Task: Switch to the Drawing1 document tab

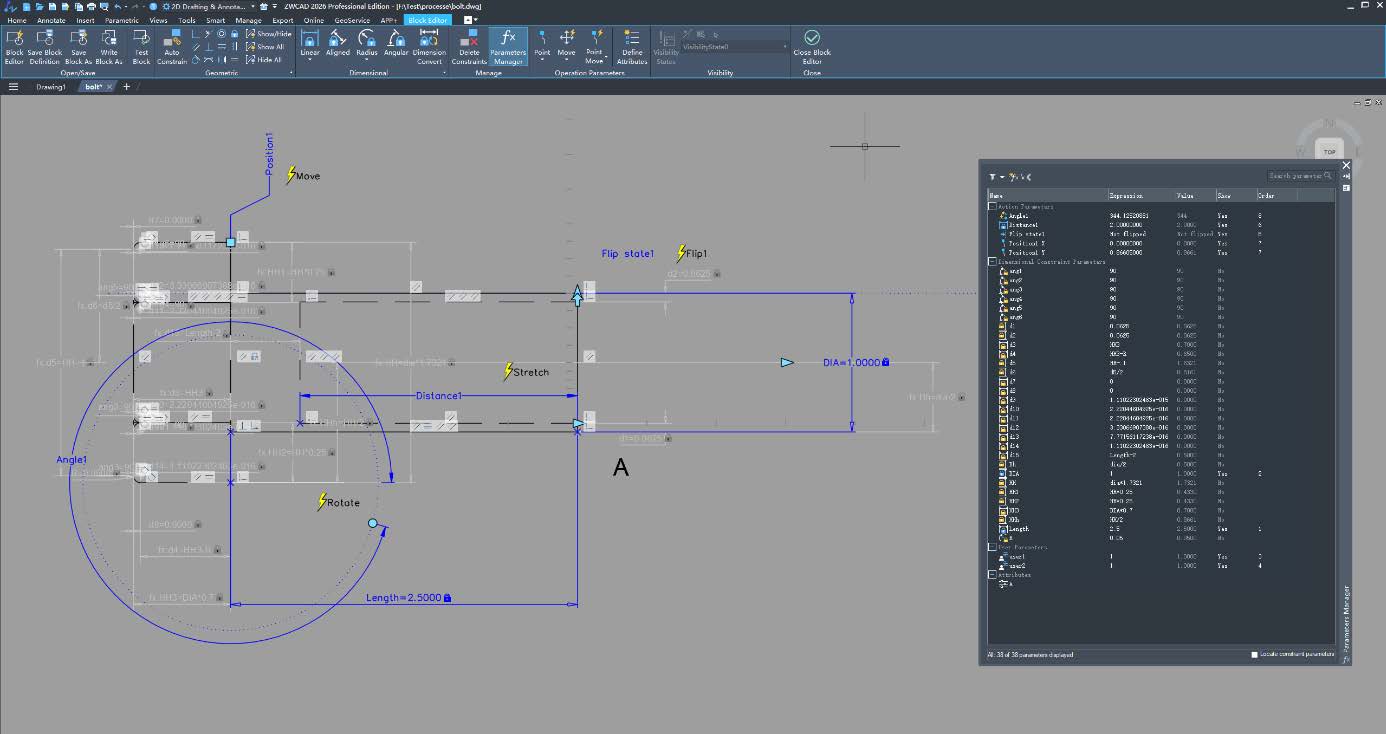Action: pyautogui.click(x=51, y=87)
